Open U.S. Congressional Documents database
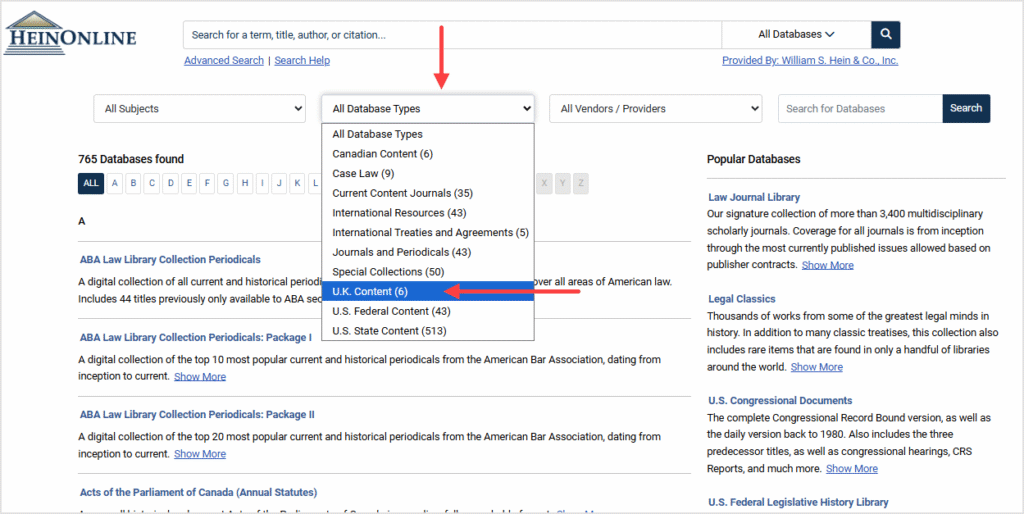The image size is (1024, 514). click(780, 400)
